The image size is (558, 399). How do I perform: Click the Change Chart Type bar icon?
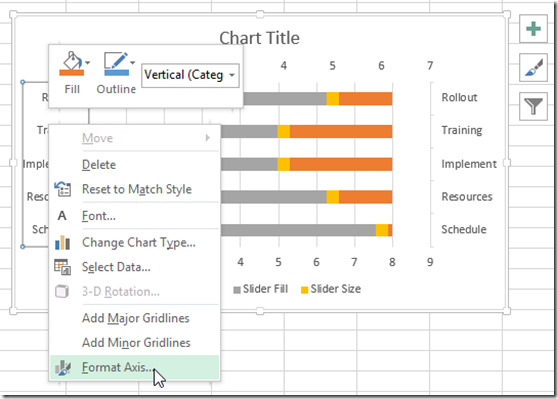click(x=63, y=242)
